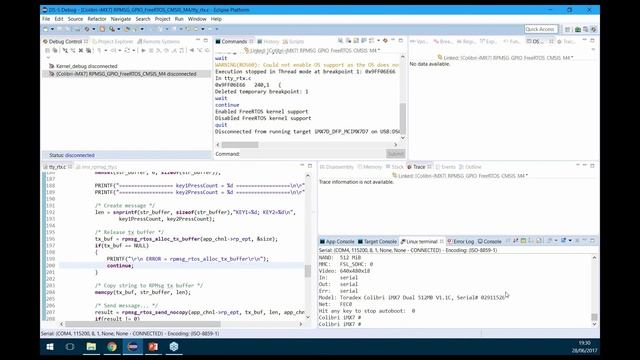Viewport: 640px width, 360px height.
Task: Open the App Console tab
Action: (x=337, y=242)
